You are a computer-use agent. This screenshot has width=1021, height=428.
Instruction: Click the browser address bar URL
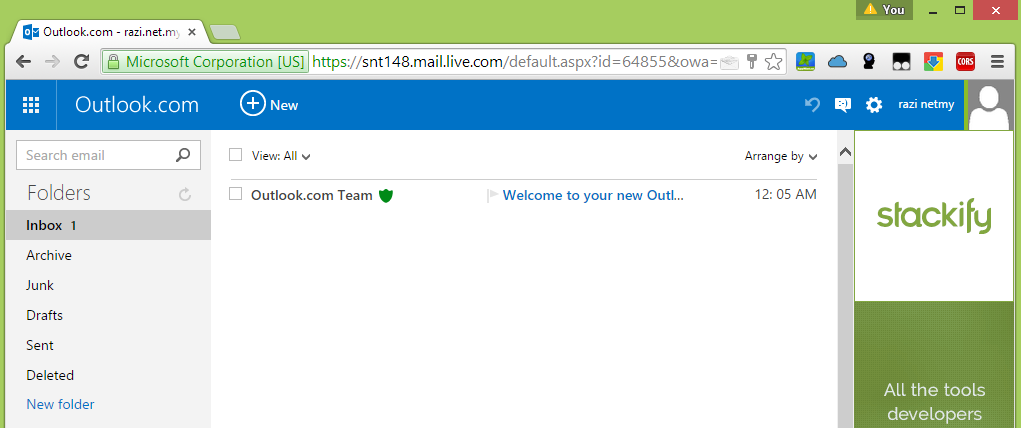(x=514, y=62)
